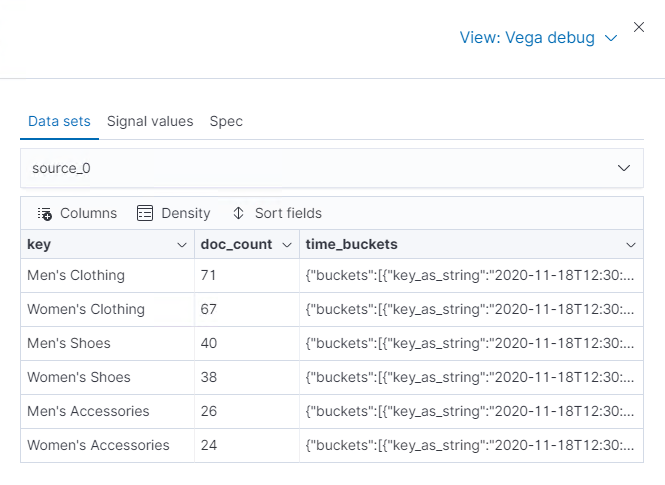Select the Men's Clothing key cell

(x=76, y=275)
